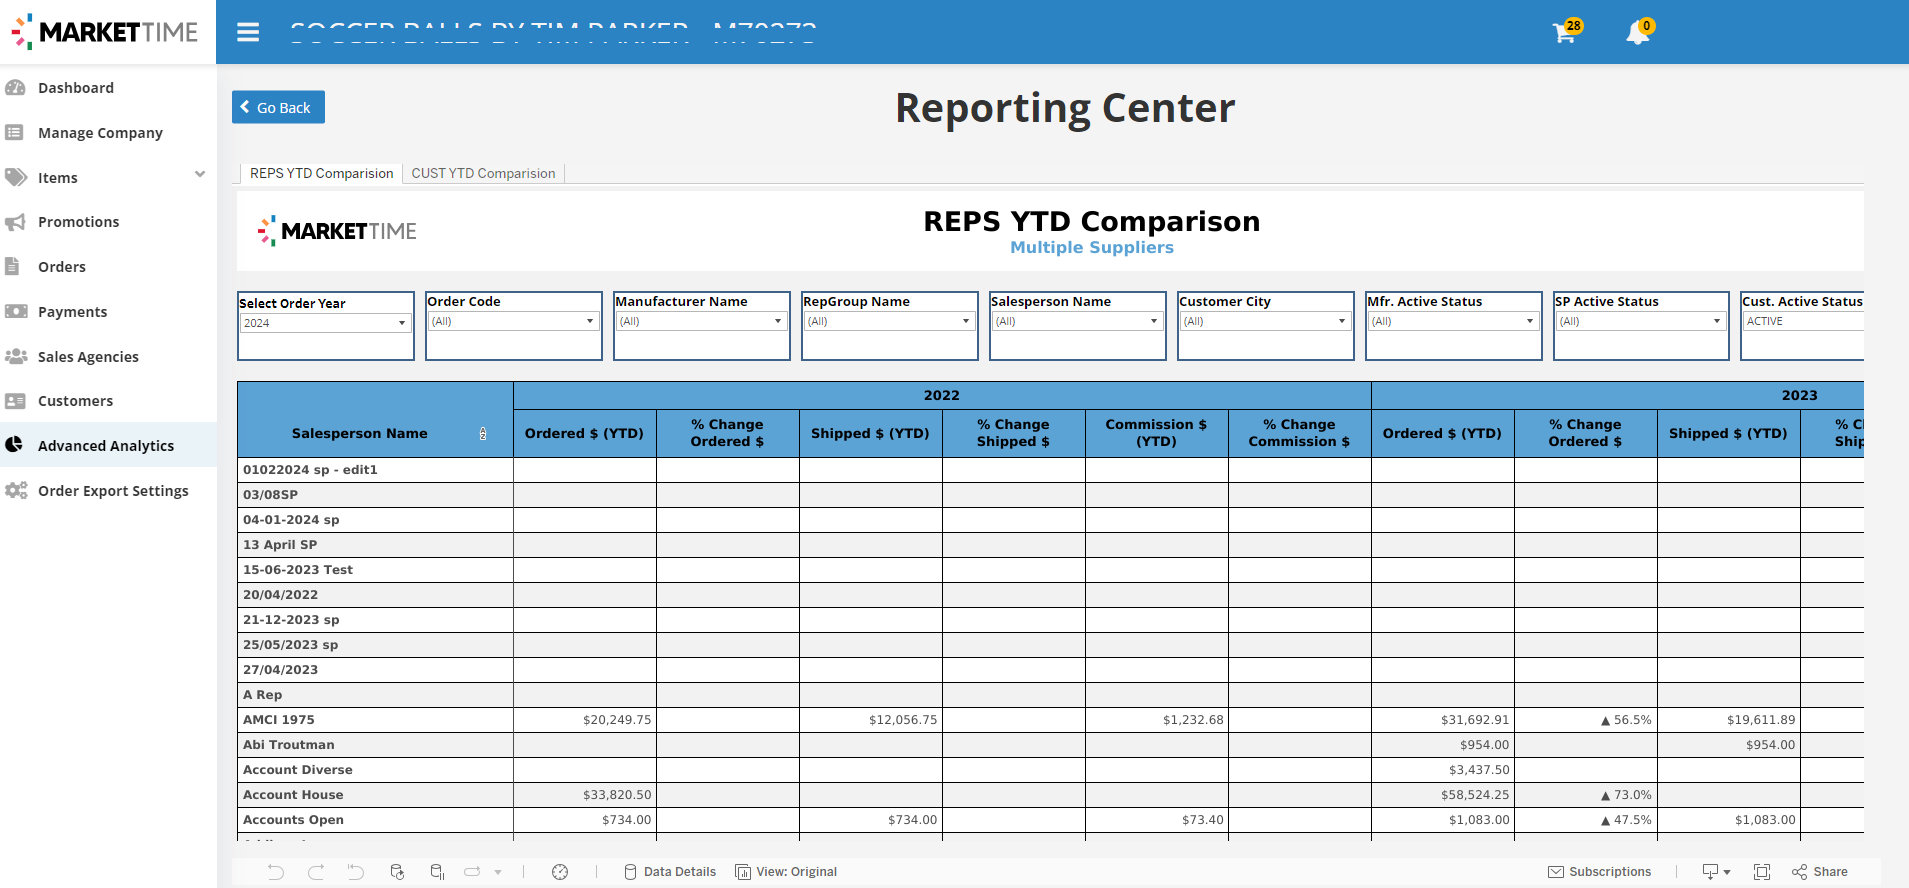1909x888 pixels.
Task: Click the Share button
Action: (x=1821, y=872)
